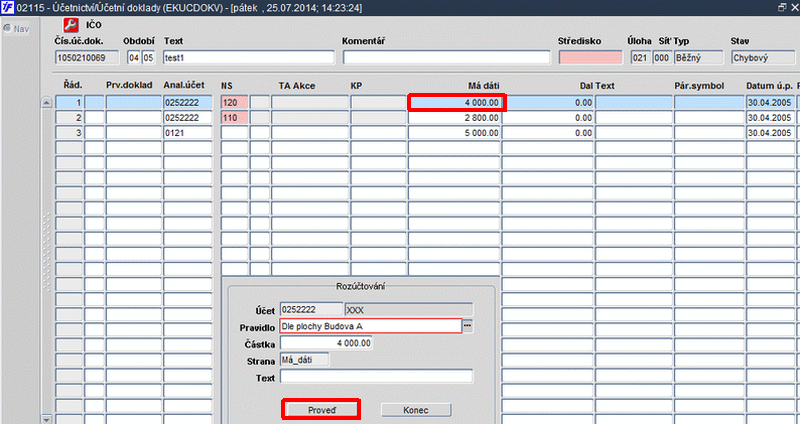The width and height of the screenshot is (800, 424).
Task: Focus the empty Text field in Rozúčtování
Action: tap(376, 377)
